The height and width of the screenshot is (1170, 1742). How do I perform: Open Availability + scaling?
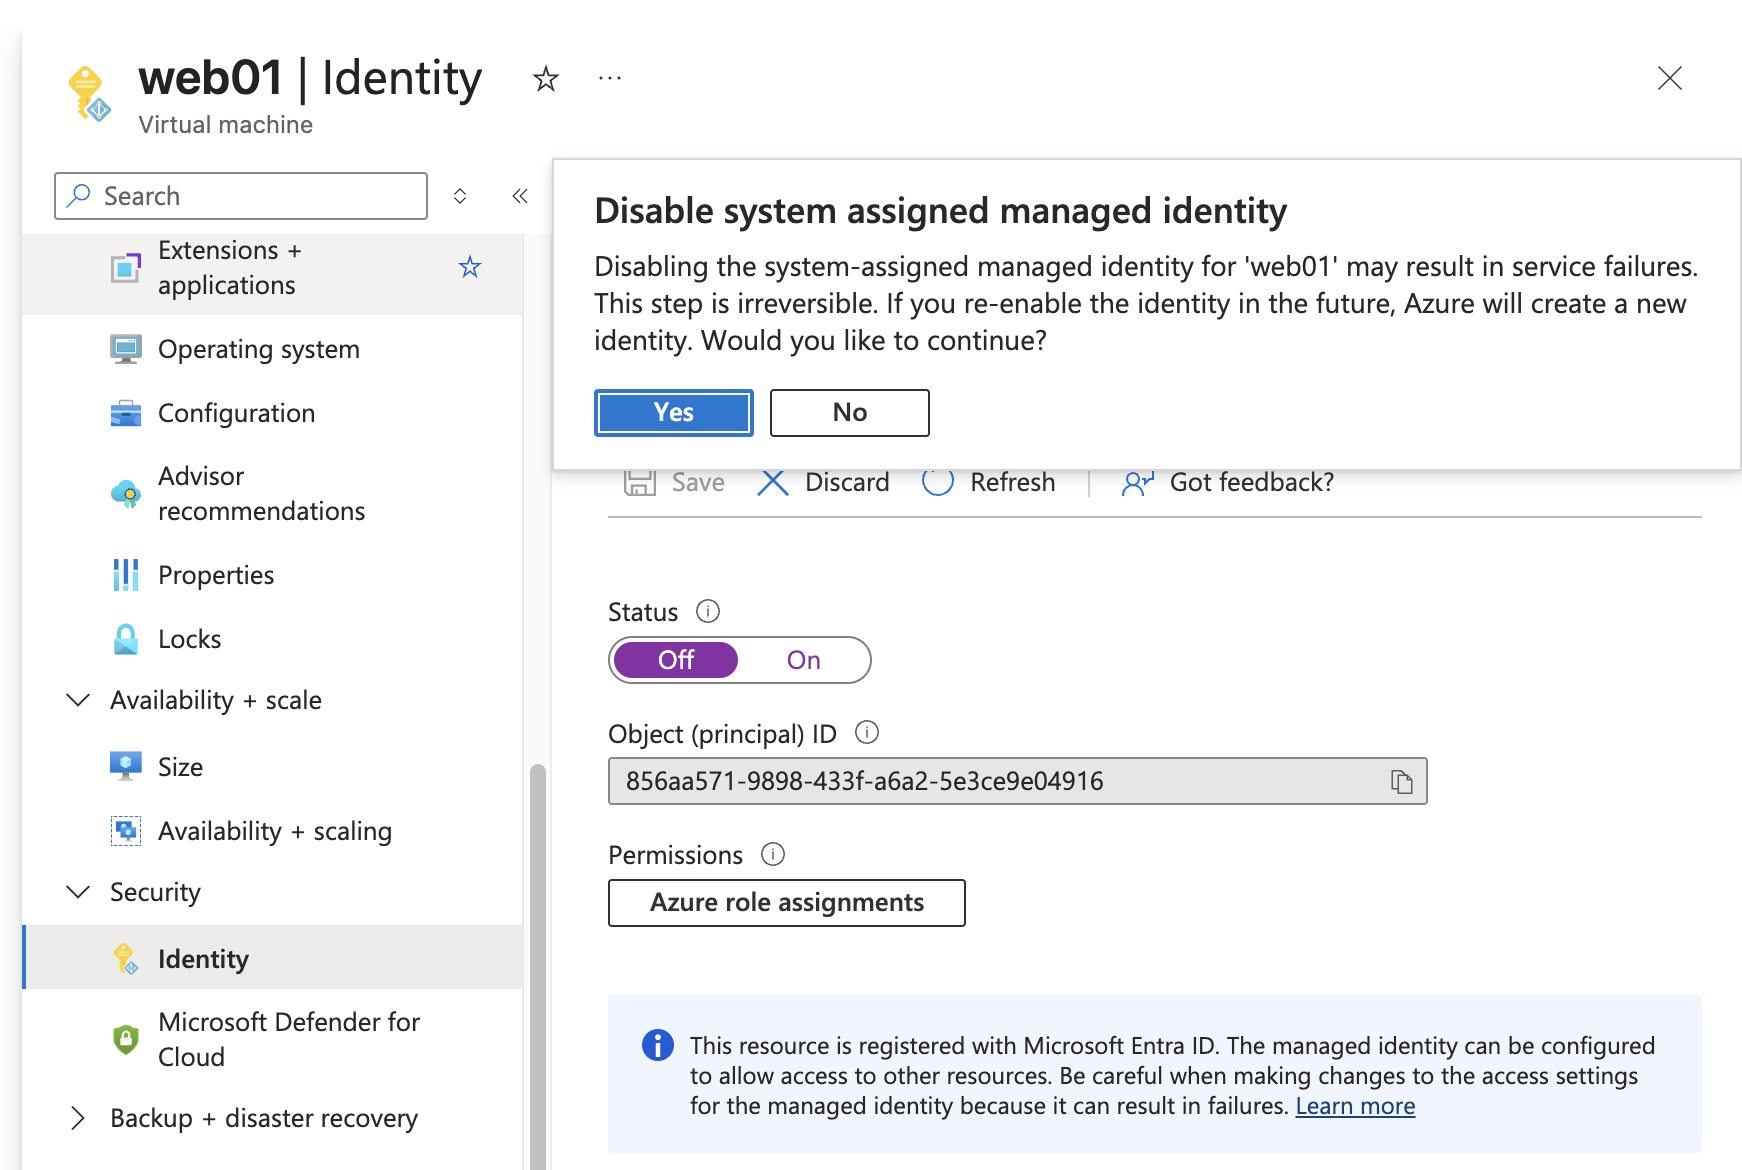coord(272,831)
